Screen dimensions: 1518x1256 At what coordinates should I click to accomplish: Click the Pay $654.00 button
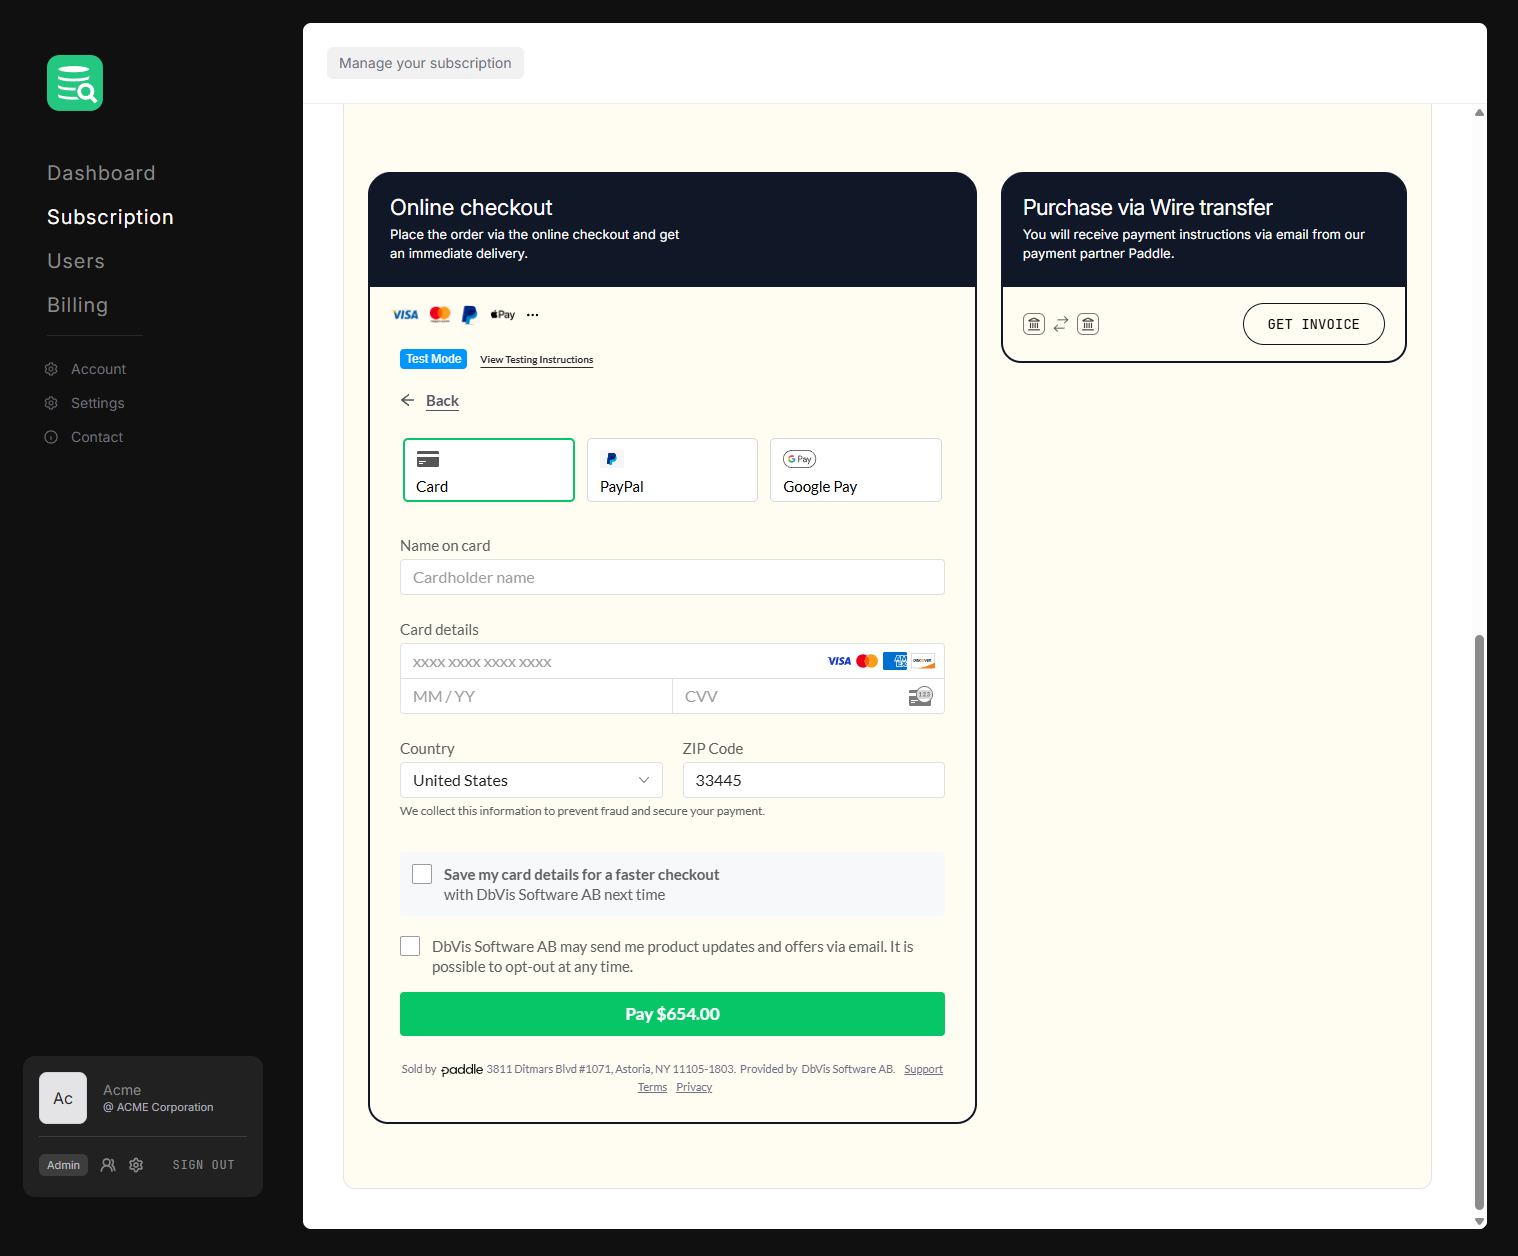(x=672, y=1014)
